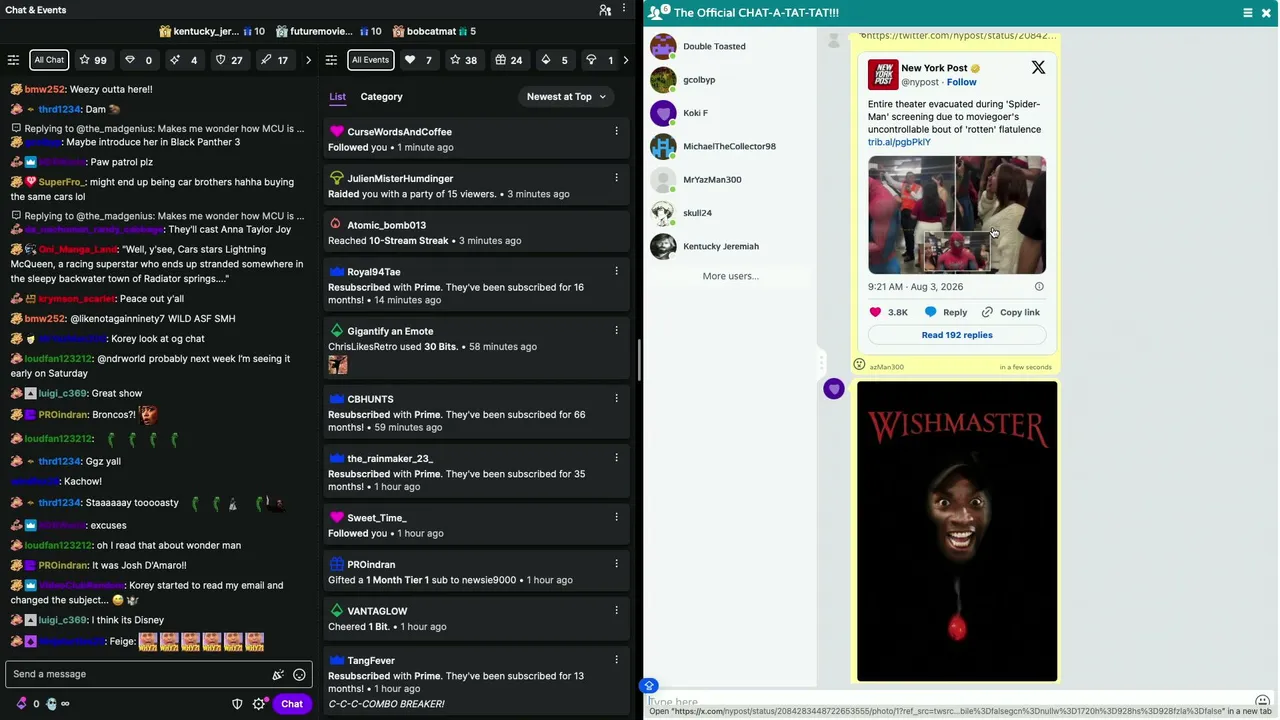Filter events by the count 1 chip
This screenshot has width=1280, height=720.
tap(599, 60)
